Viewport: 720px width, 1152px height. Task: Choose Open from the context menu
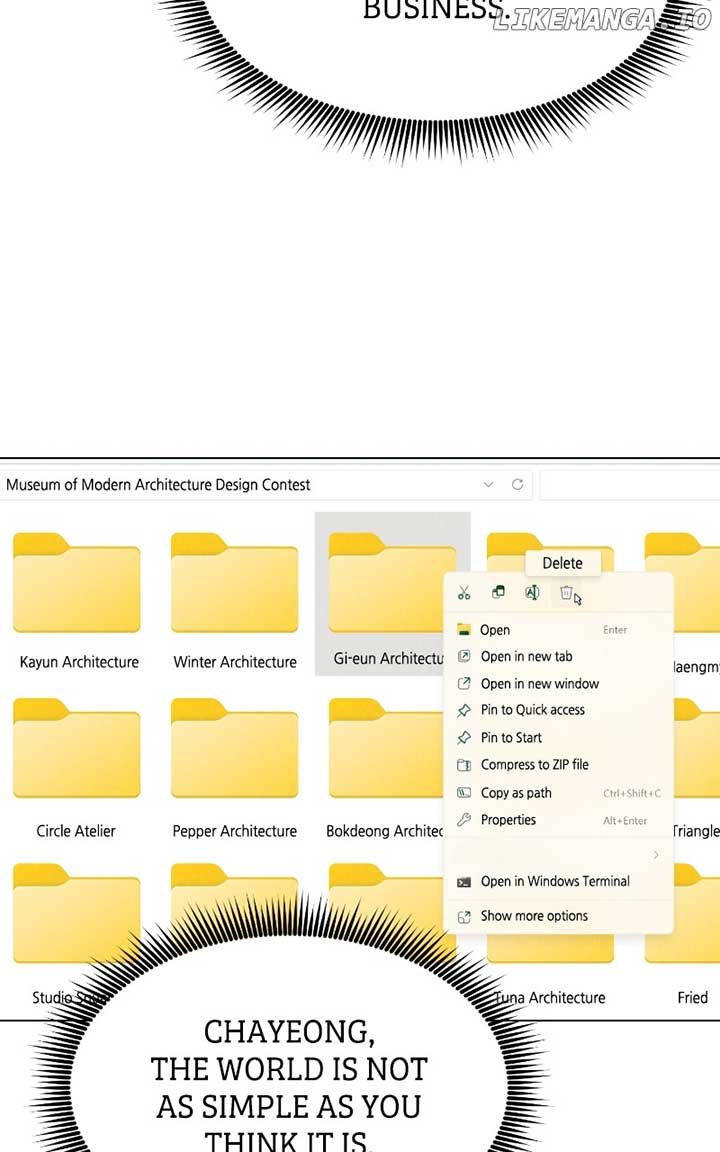(x=495, y=630)
